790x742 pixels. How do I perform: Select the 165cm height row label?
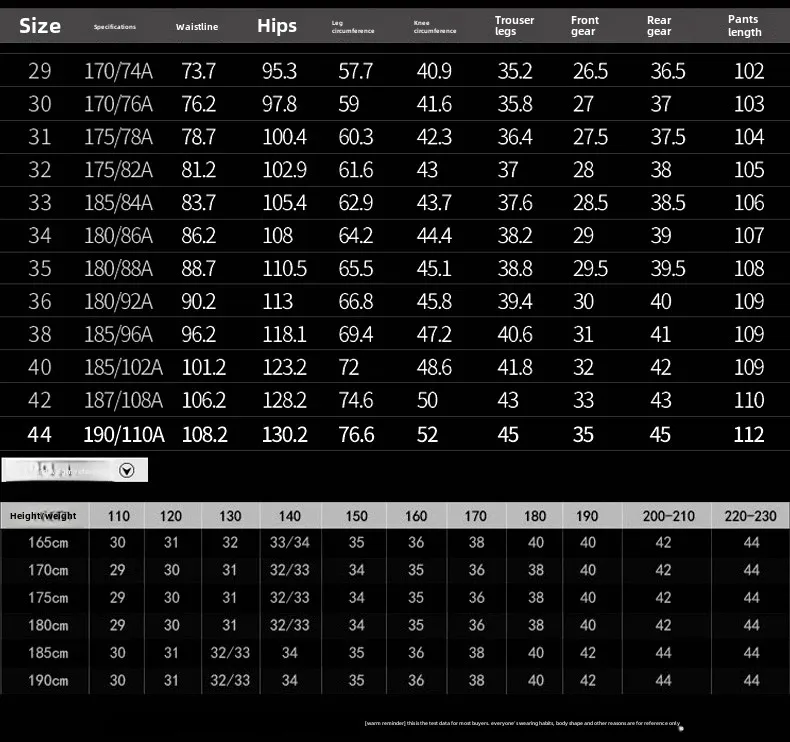tap(48, 543)
